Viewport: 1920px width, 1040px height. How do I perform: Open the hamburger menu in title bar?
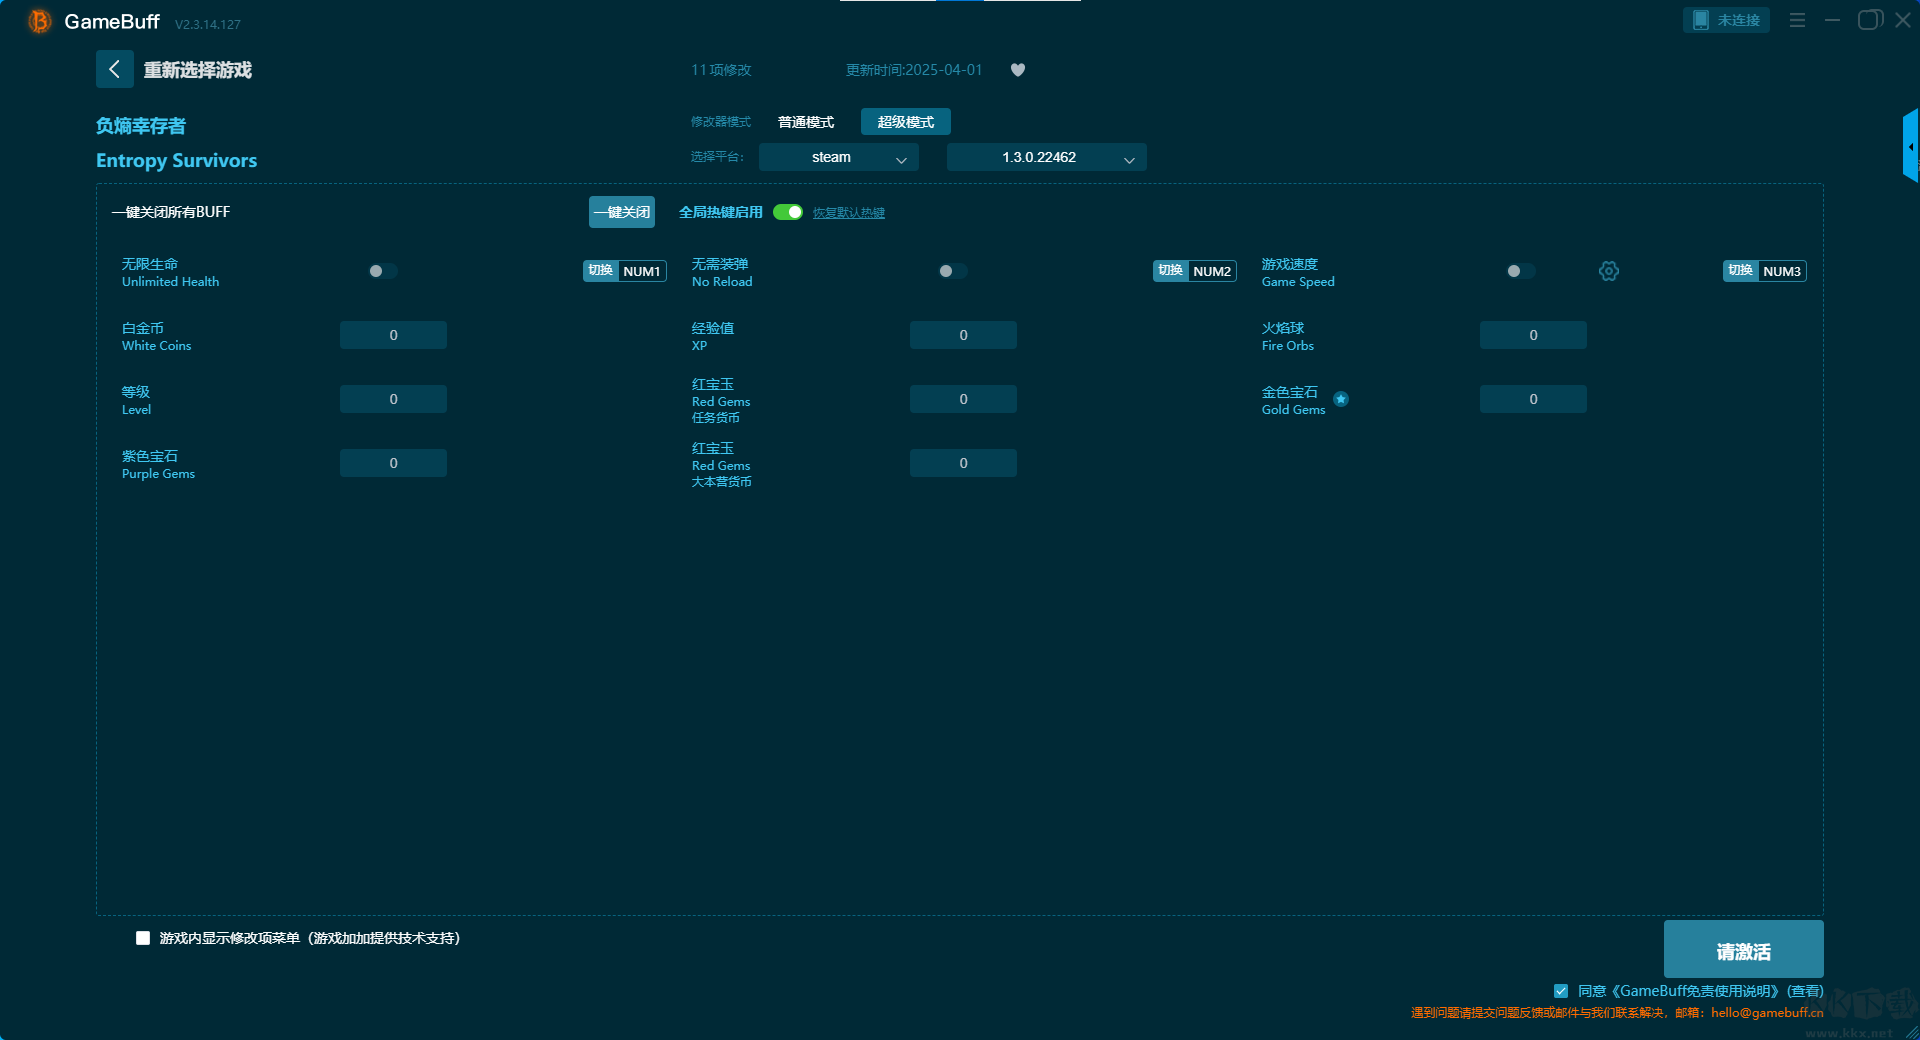pos(1797,20)
